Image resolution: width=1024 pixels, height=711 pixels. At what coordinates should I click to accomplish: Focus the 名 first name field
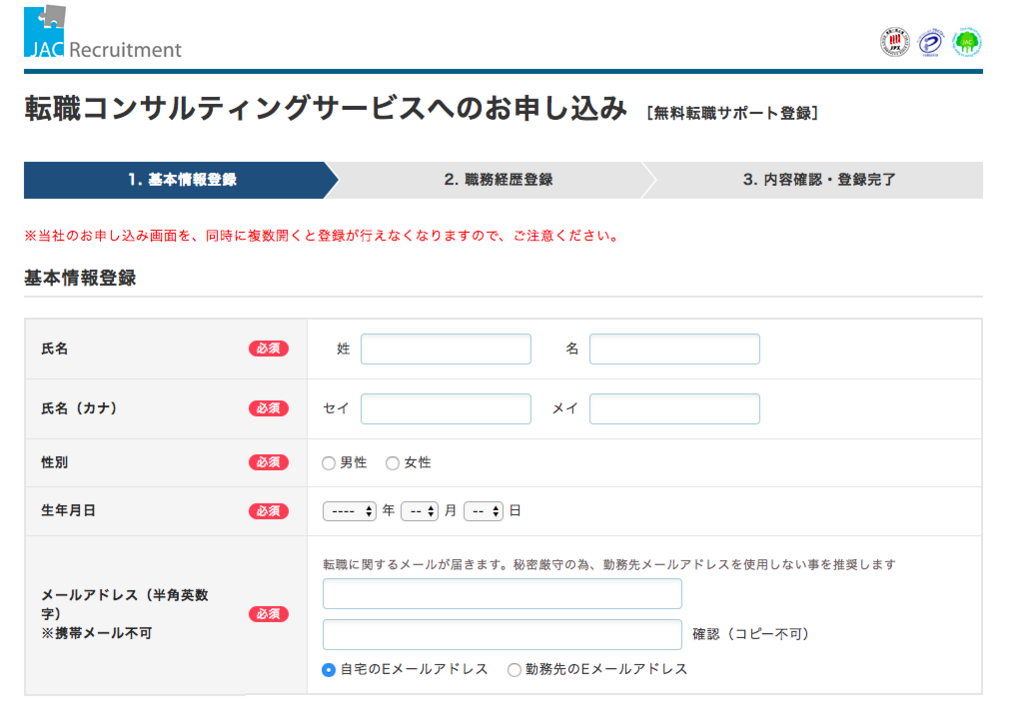tap(674, 349)
